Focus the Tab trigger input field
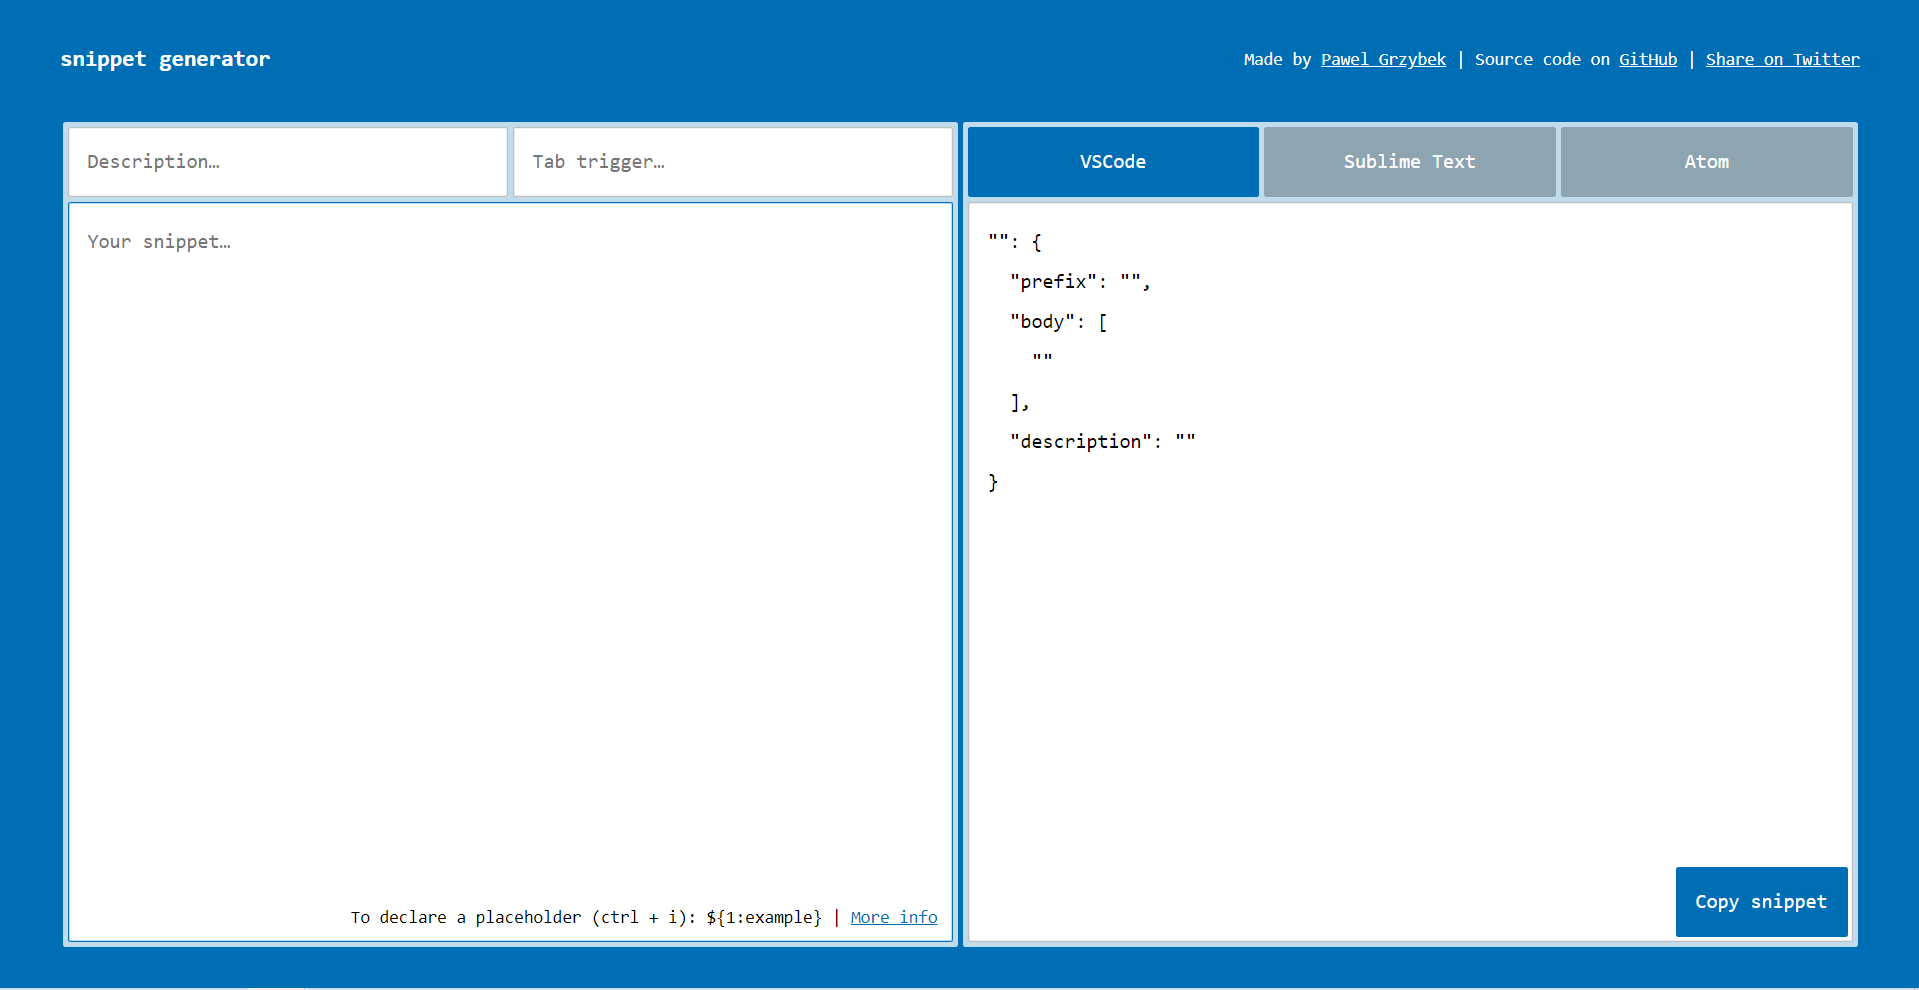 point(733,162)
